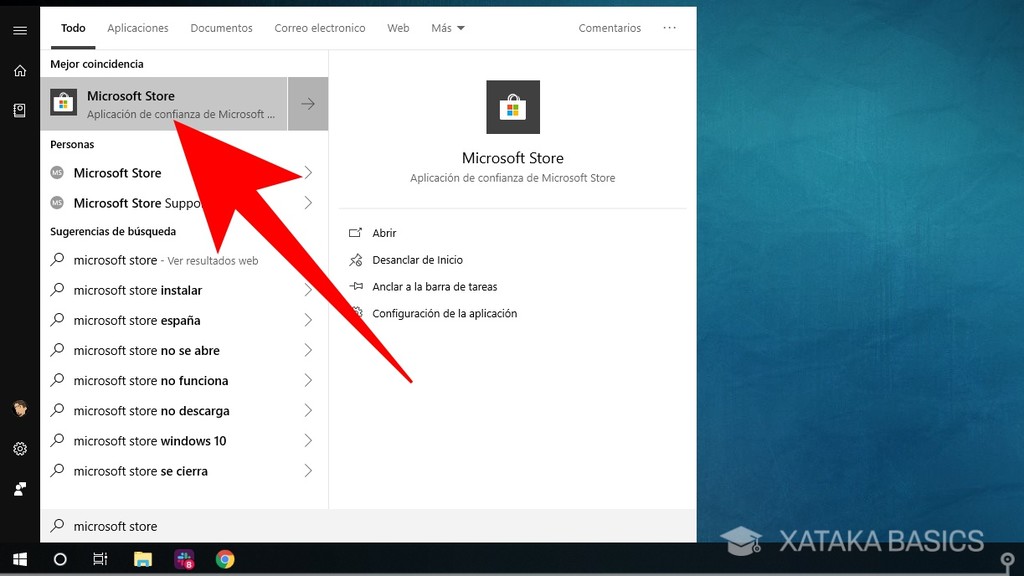Viewport: 1024px width, 576px height.
Task: Select the Microsoft Store best match result
Action: tap(164, 104)
